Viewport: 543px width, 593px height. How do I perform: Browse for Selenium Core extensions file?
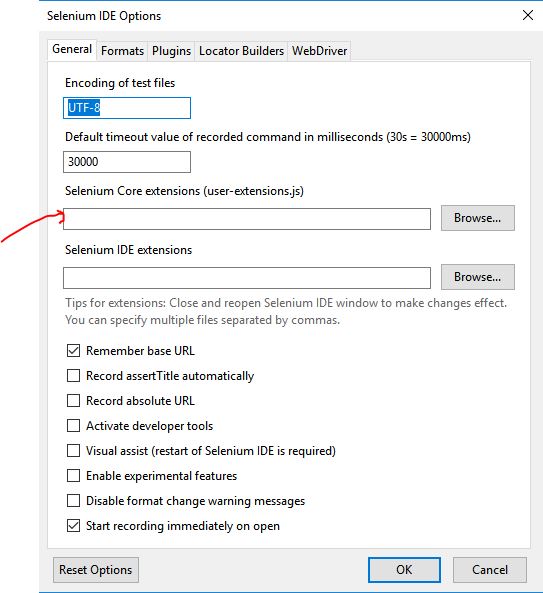478,218
